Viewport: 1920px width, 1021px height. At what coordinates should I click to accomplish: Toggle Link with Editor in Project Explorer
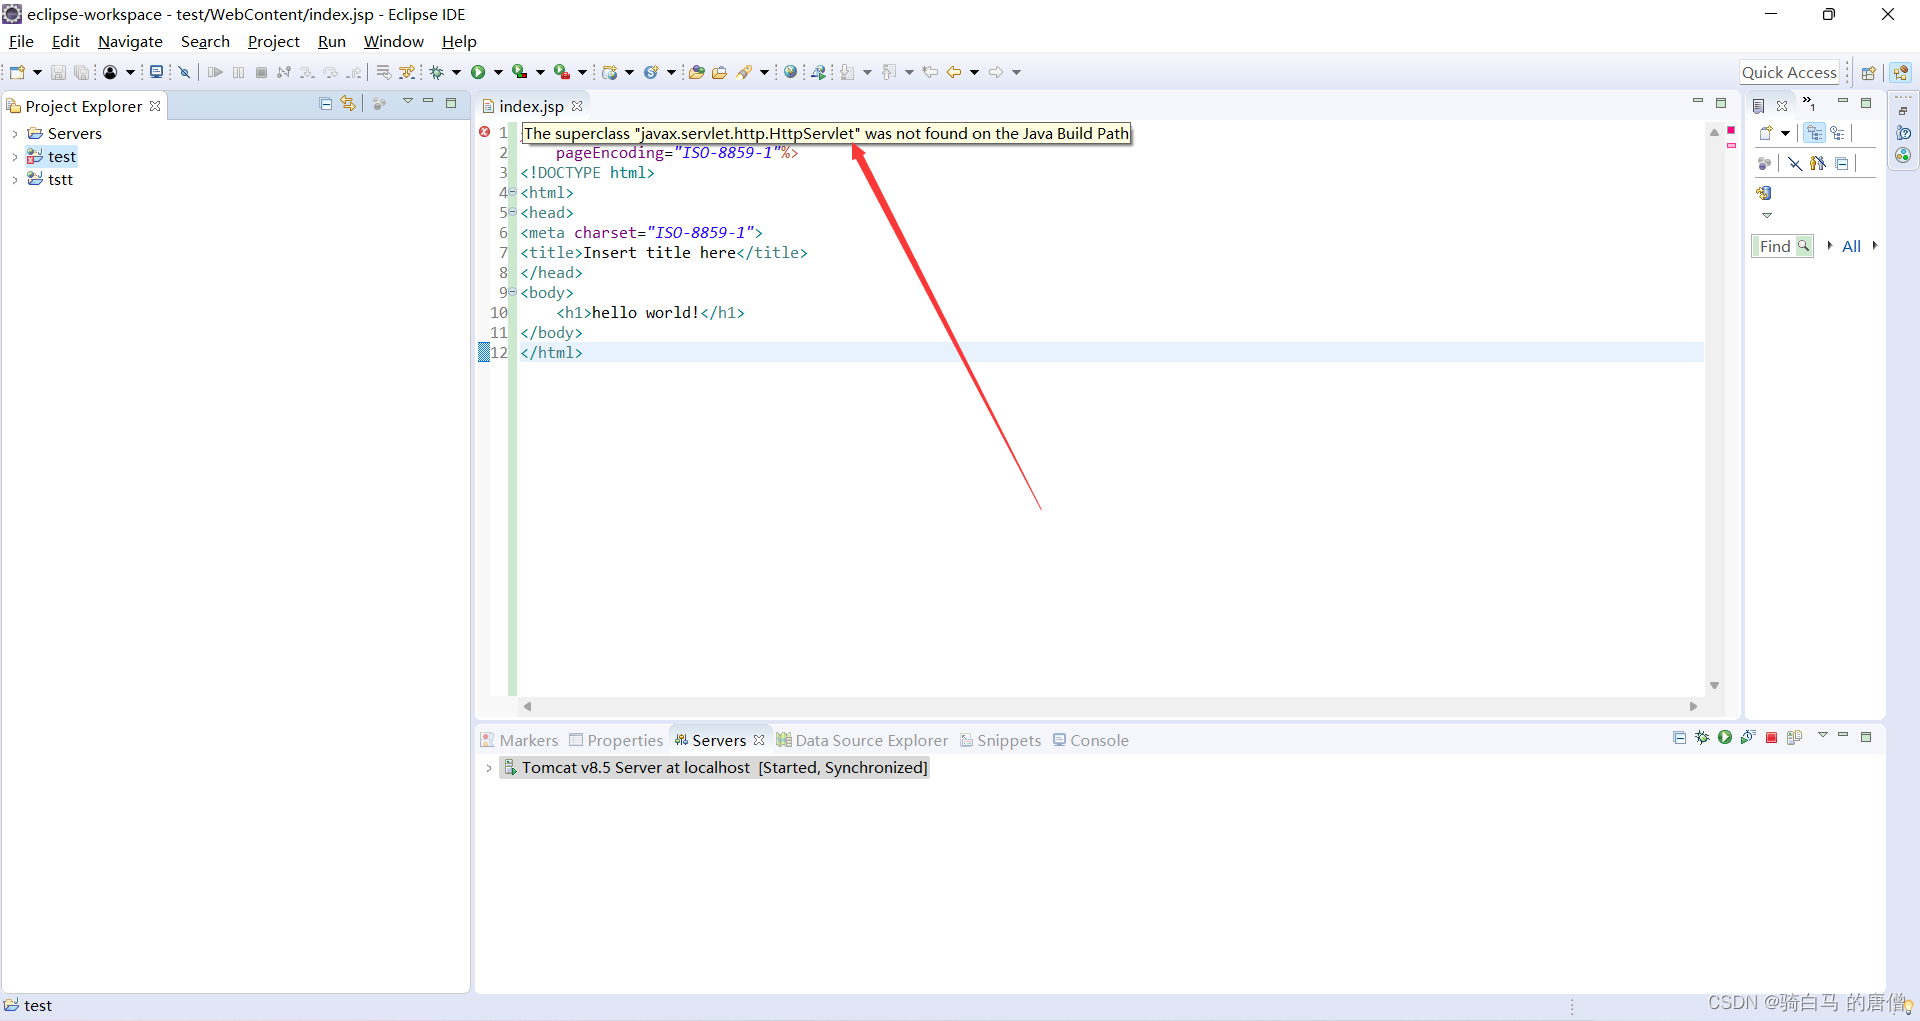(x=348, y=104)
